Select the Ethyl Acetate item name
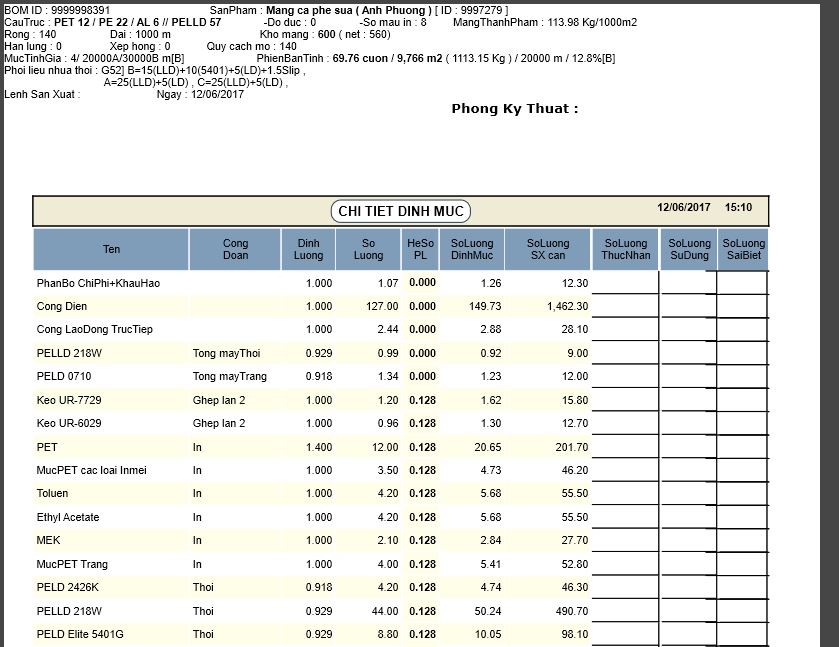The width and height of the screenshot is (839, 647). point(68,518)
